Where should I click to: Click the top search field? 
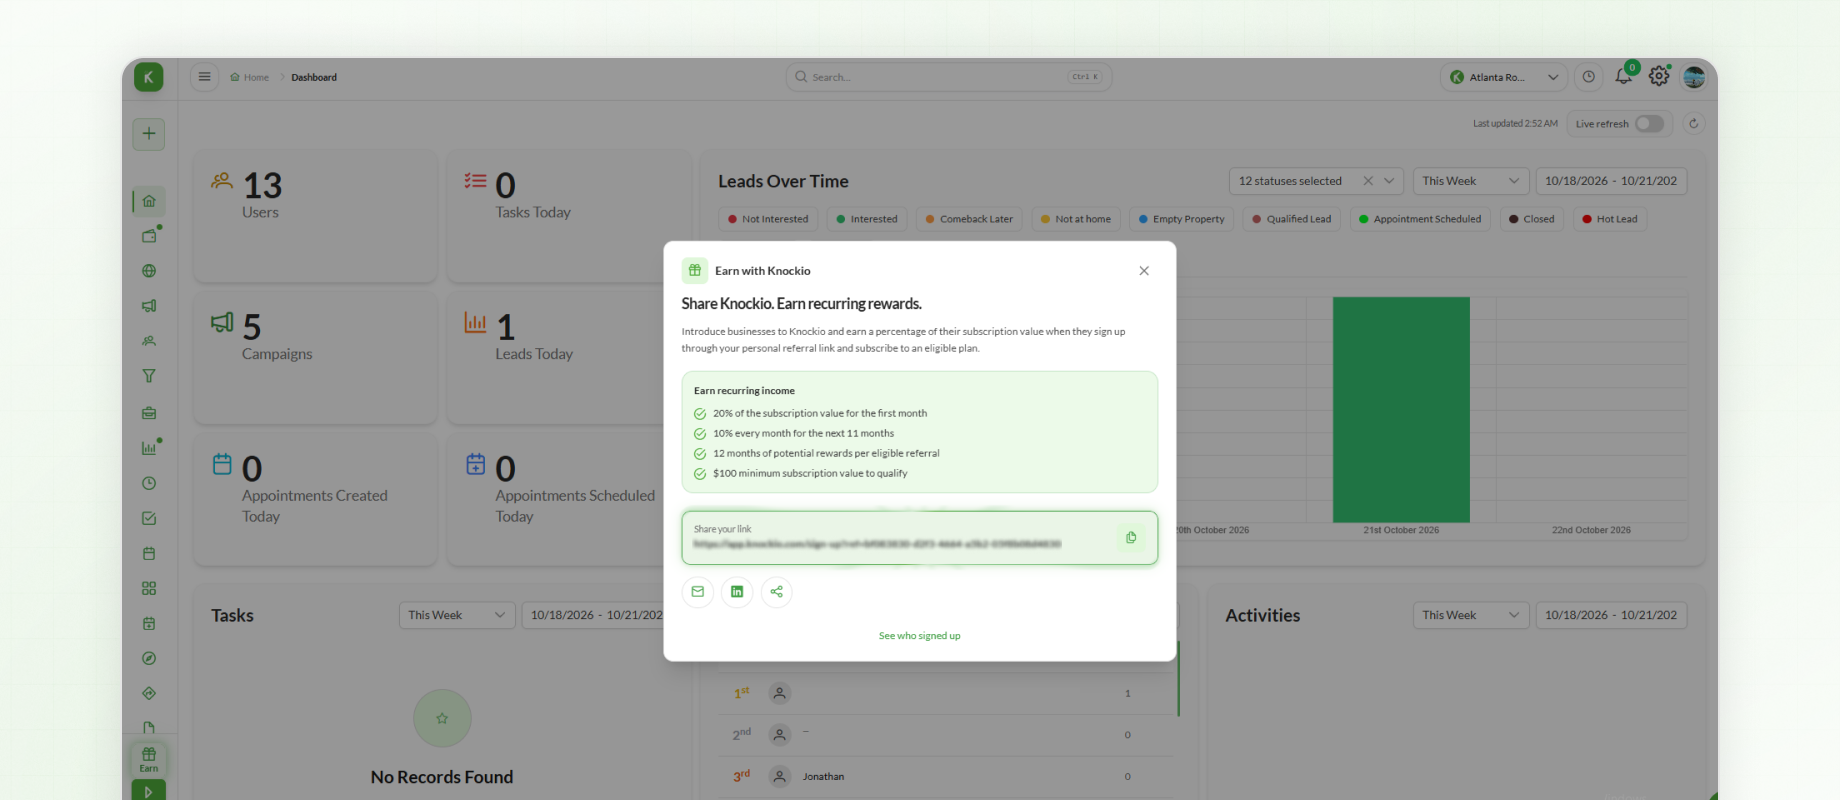[x=949, y=77]
